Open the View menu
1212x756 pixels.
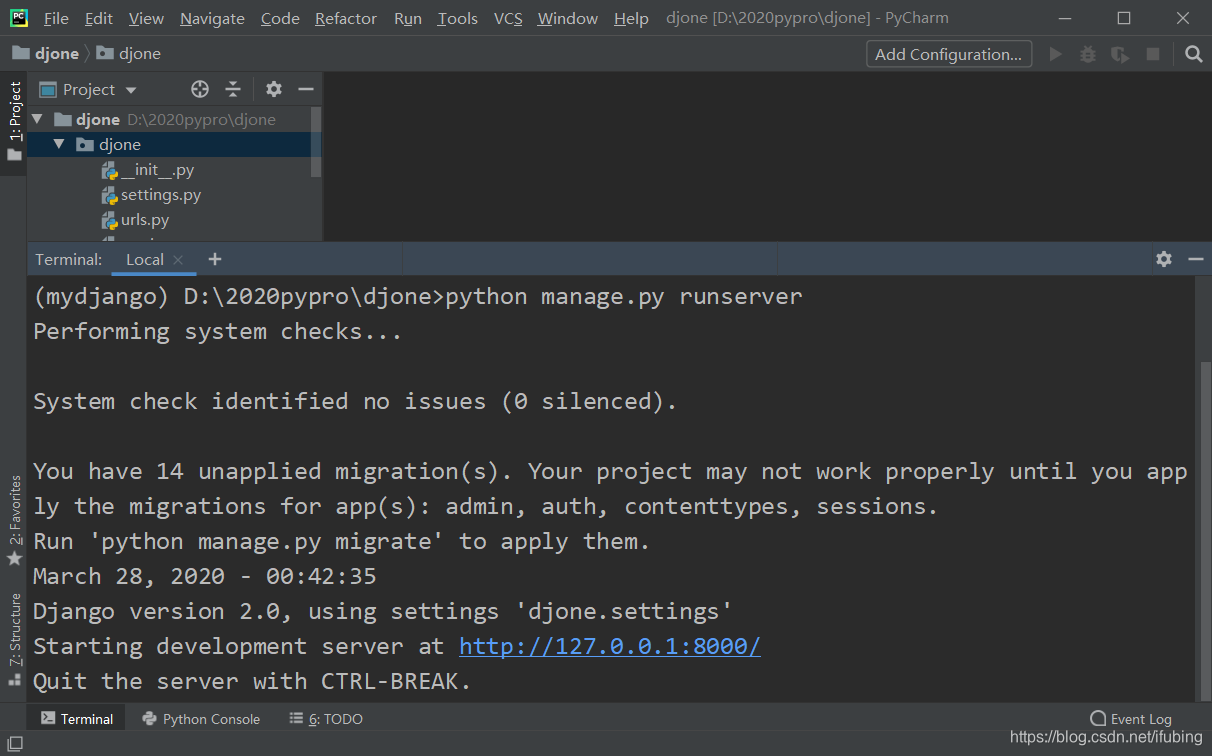pyautogui.click(x=146, y=18)
